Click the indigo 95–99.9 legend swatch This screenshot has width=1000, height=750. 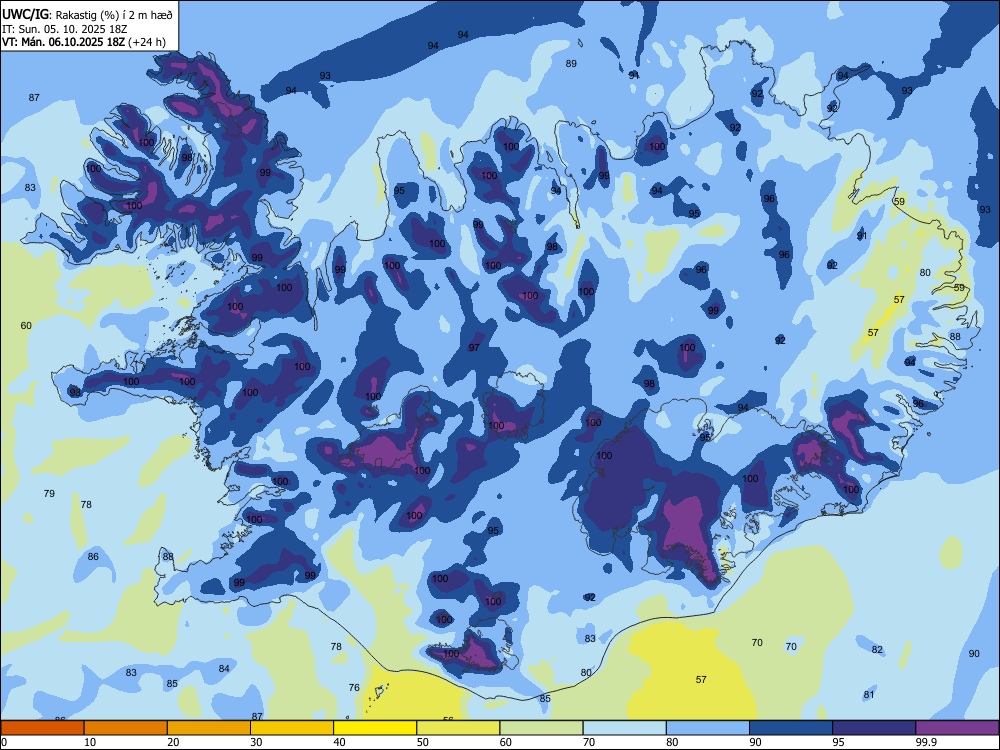point(874,728)
